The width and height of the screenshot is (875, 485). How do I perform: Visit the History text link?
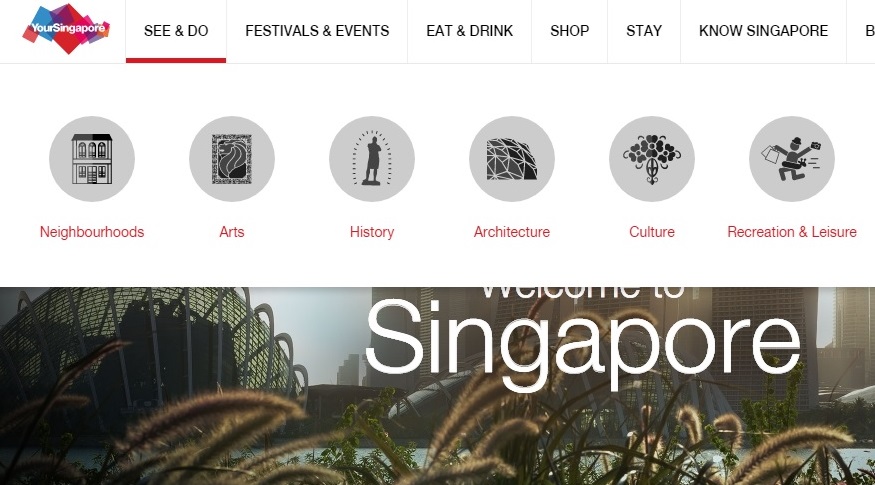click(372, 232)
